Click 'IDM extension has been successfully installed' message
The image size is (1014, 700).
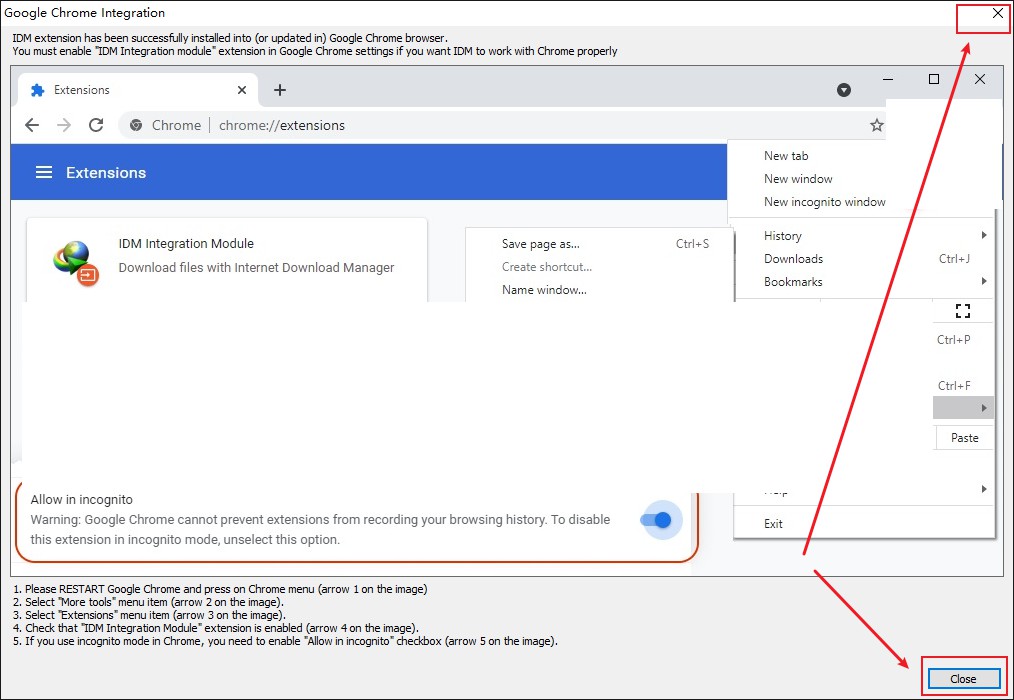[230, 38]
